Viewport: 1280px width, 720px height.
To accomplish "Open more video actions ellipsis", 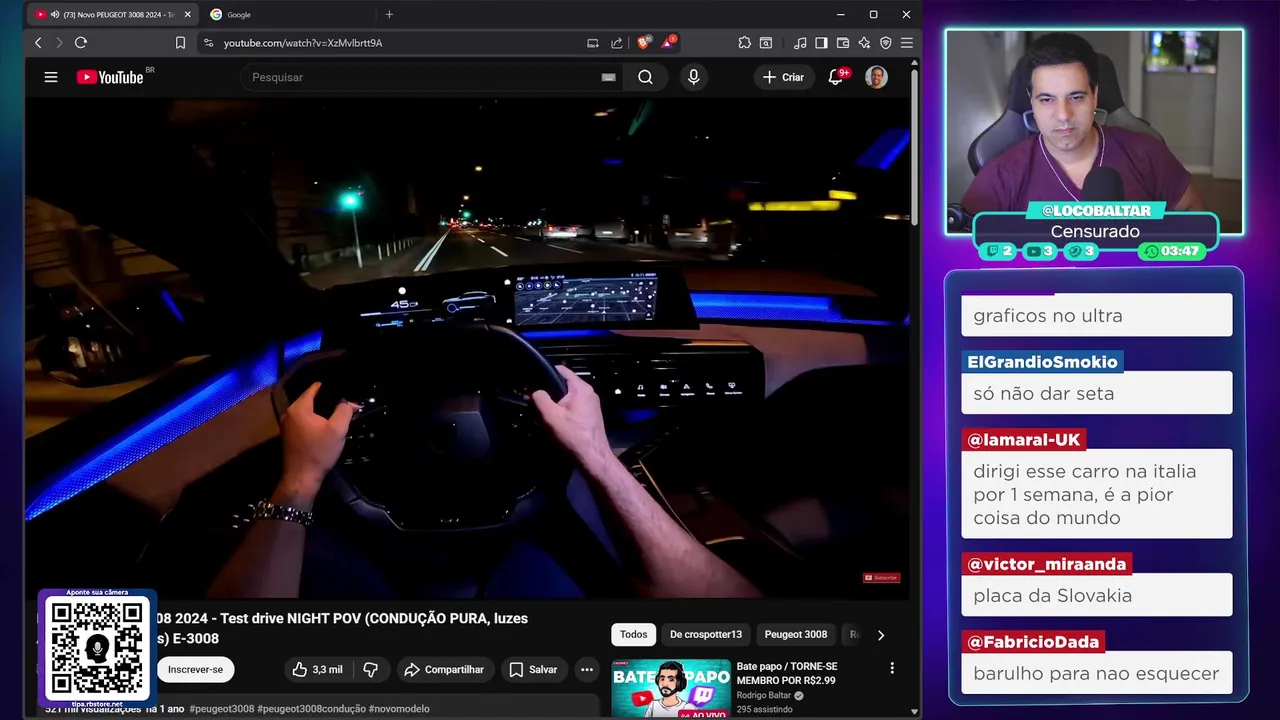I will click(x=587, y=669).
